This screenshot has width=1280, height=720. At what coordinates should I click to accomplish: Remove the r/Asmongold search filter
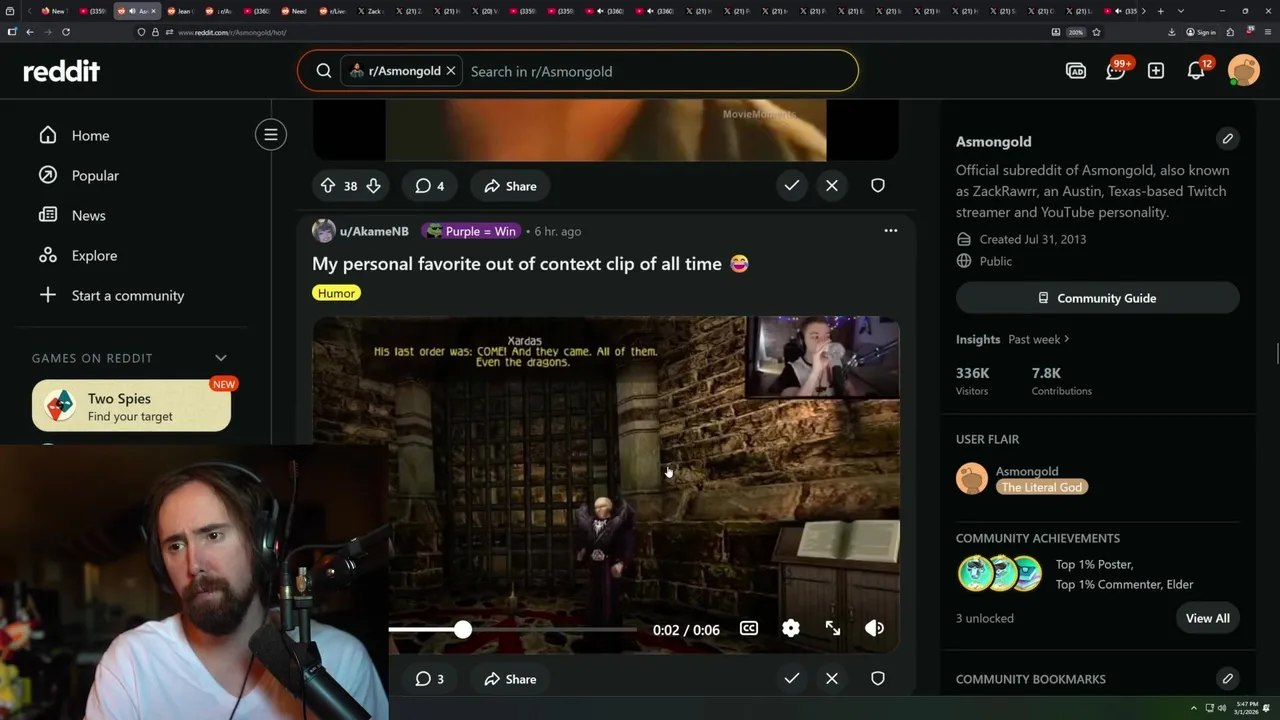(451, 71)
